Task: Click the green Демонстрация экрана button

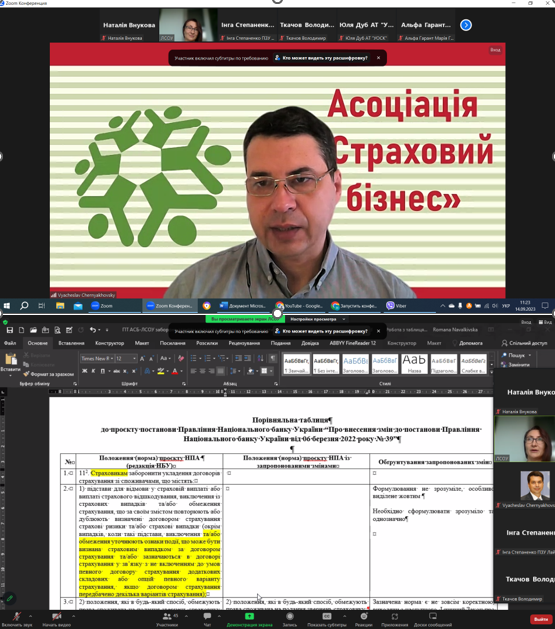Action: 249,617
